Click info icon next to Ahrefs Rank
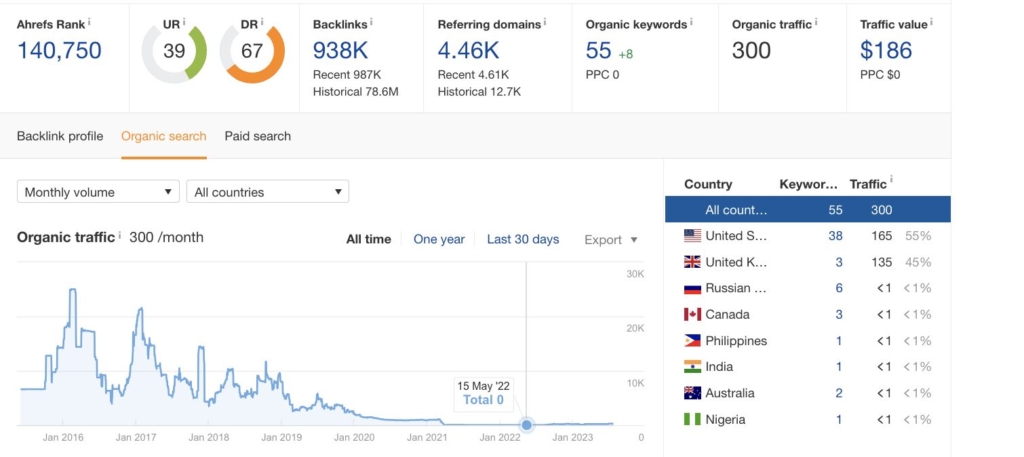The width and height of the screenshot is (1024, 457). coord(89,20)
